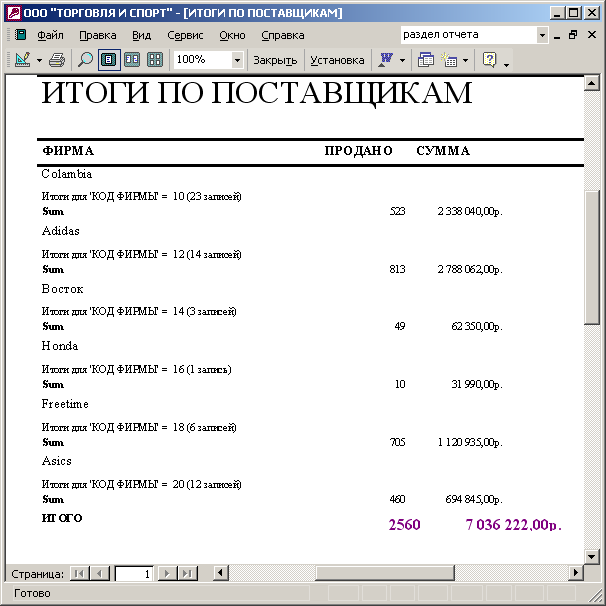The image size is (606, 606).
Task: Switch to Two Pages view
Action: (132, 60)
